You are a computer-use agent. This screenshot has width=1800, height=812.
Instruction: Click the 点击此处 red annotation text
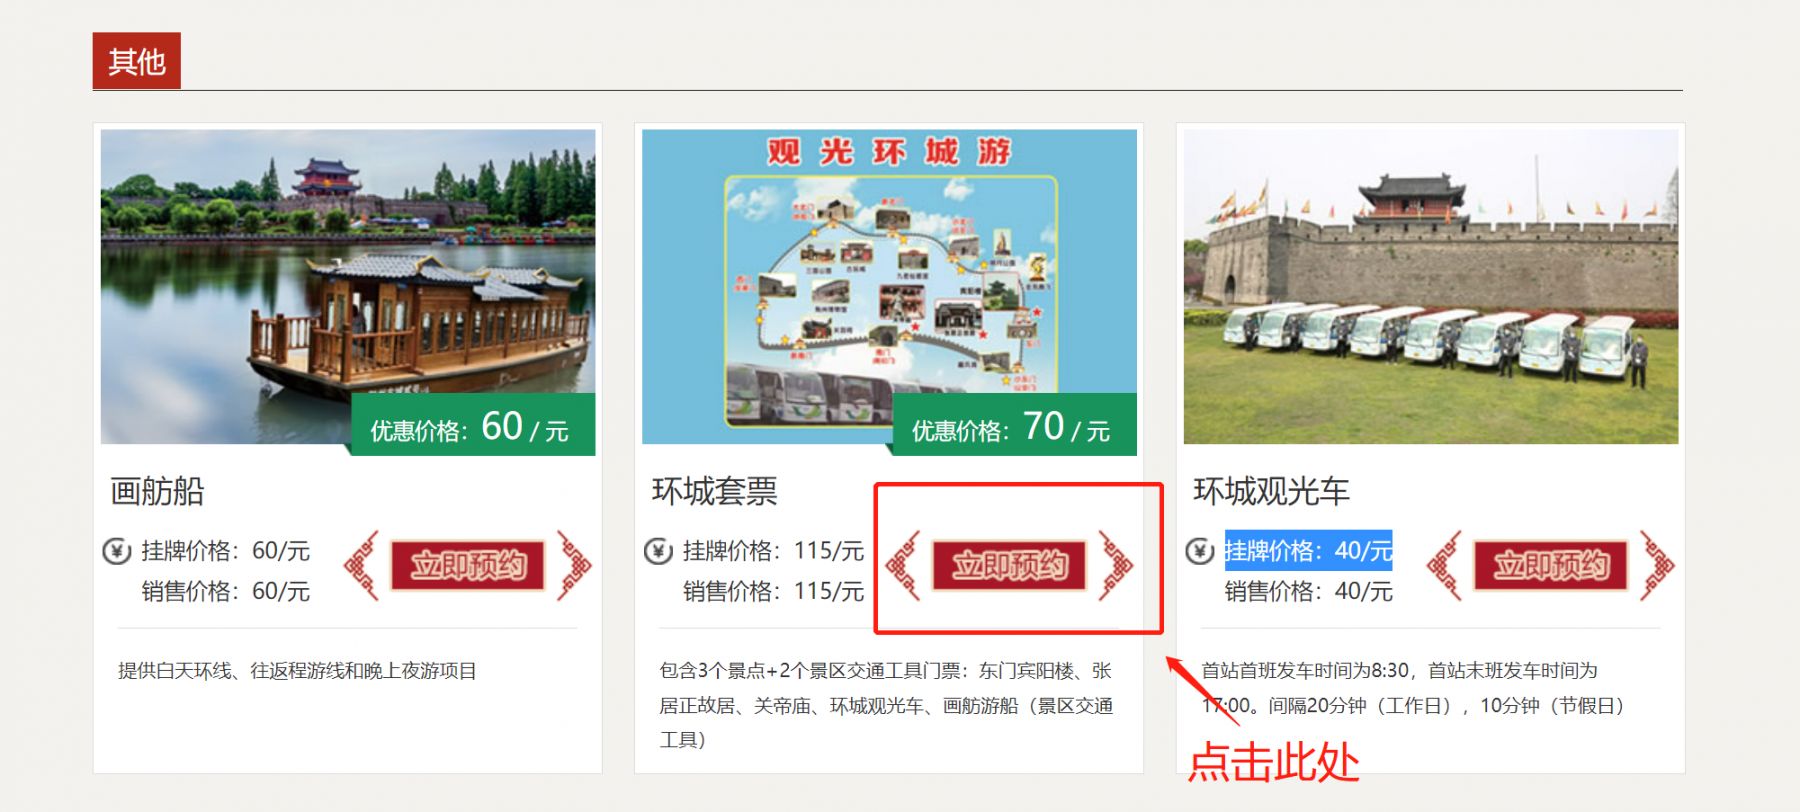click(x=1273, y=762)
